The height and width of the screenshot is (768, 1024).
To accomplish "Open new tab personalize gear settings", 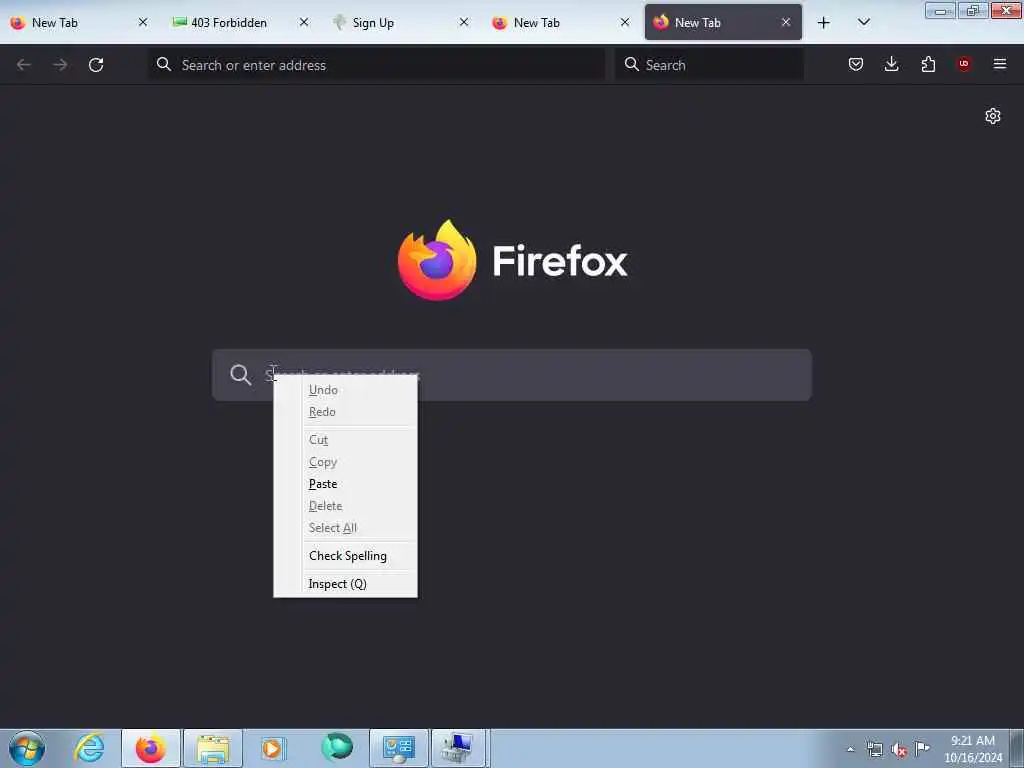I will [993, 116].
